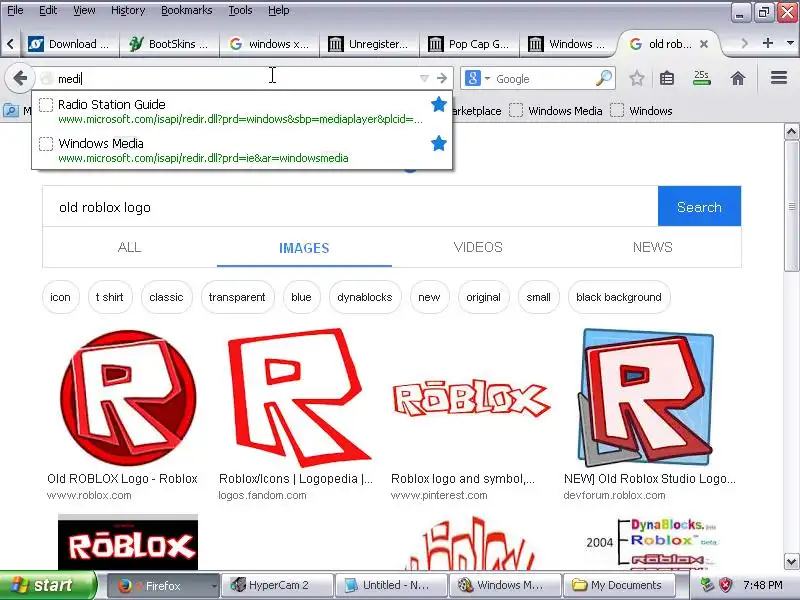Click the Go arrow in address bar

tap(442, 79)
